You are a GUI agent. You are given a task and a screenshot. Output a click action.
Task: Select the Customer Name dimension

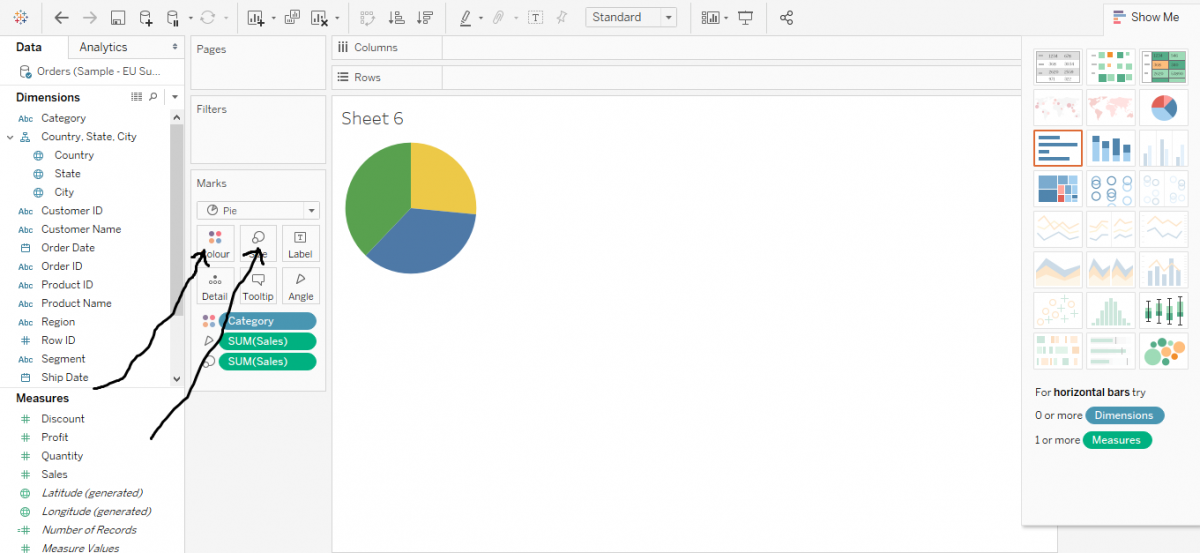[x=81, y=229]
